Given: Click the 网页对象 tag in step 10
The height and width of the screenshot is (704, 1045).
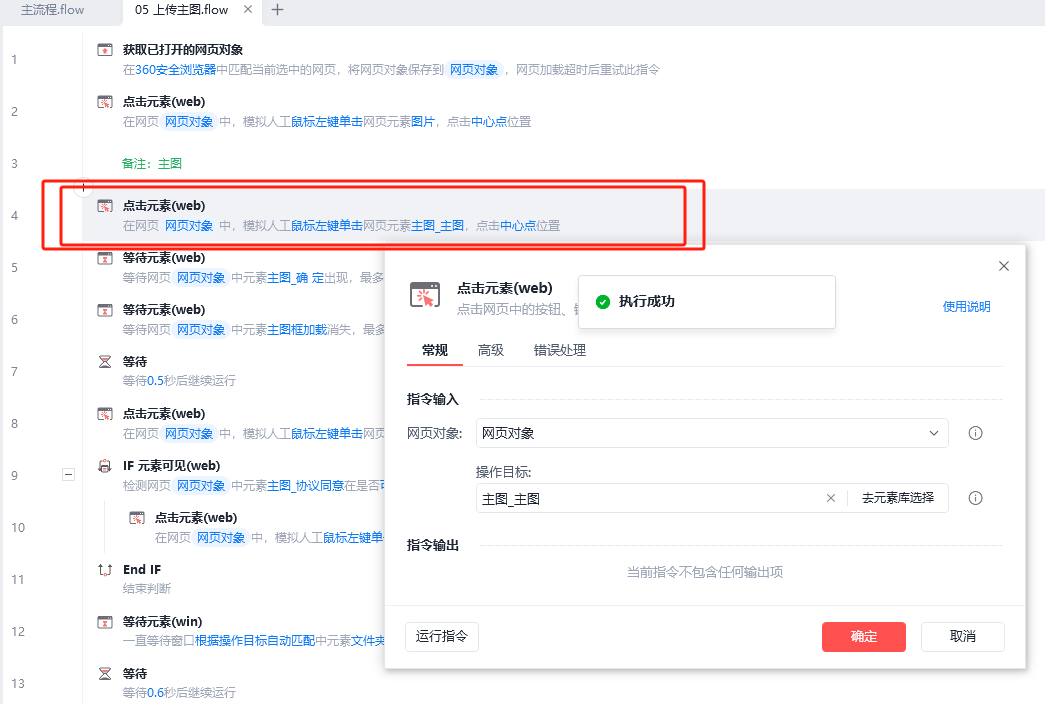Looking at the screenshot, I should (221, 537).
